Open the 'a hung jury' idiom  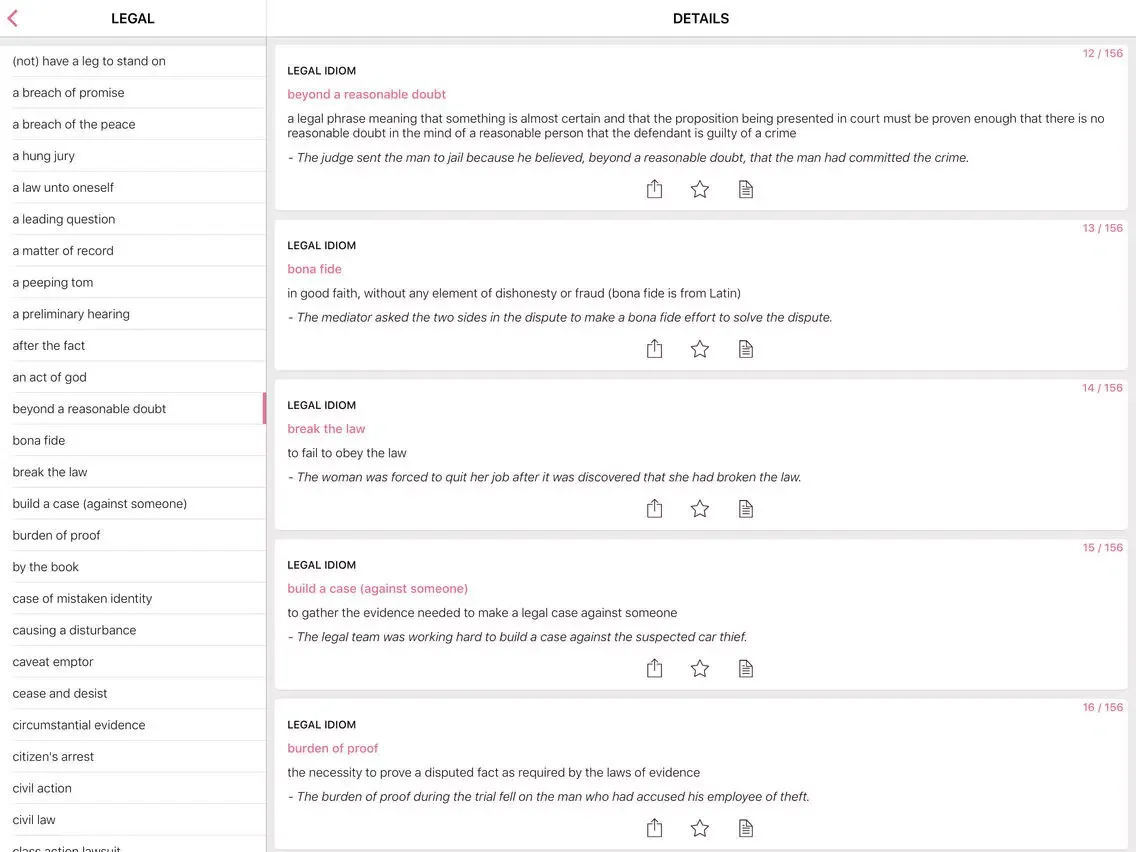click(133, 156)
